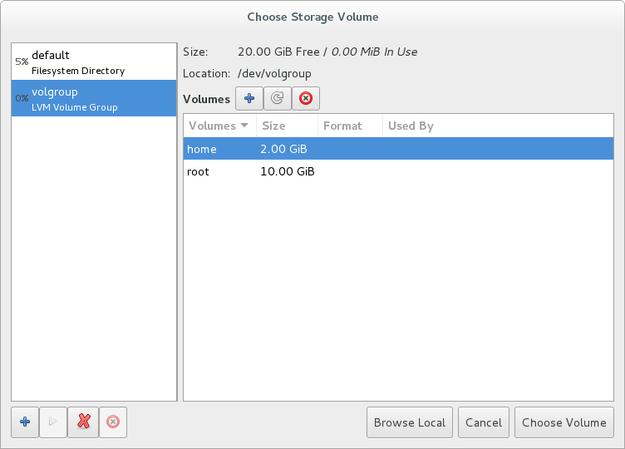
Task: Add a new storage pool
Action: coord(25,422)
